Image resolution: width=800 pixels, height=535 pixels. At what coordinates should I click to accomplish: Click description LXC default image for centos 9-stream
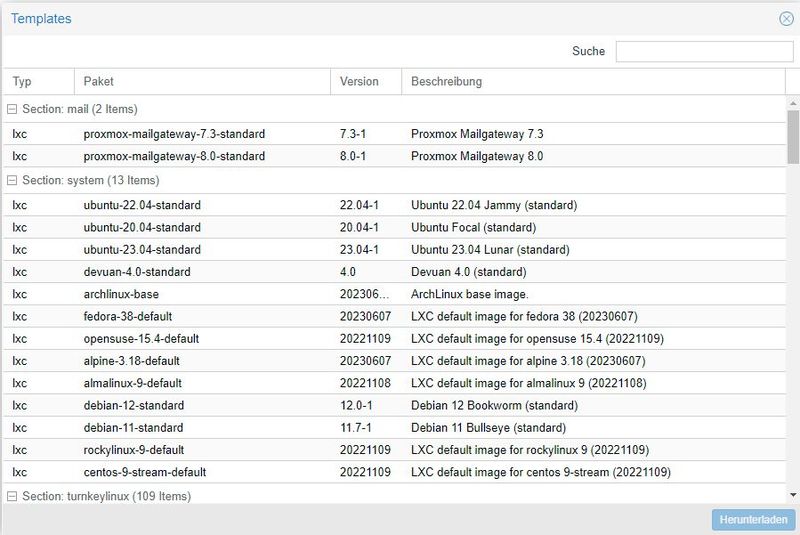(541, 472)
